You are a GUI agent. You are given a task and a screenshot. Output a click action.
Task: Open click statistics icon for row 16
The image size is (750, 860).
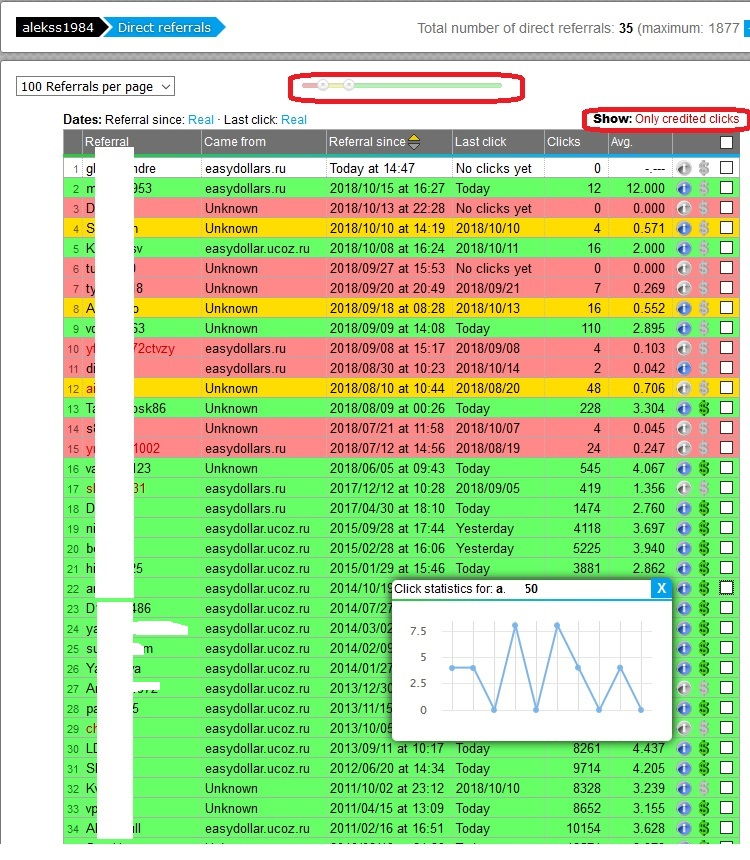pyautogui.click(x=684, y=468)
